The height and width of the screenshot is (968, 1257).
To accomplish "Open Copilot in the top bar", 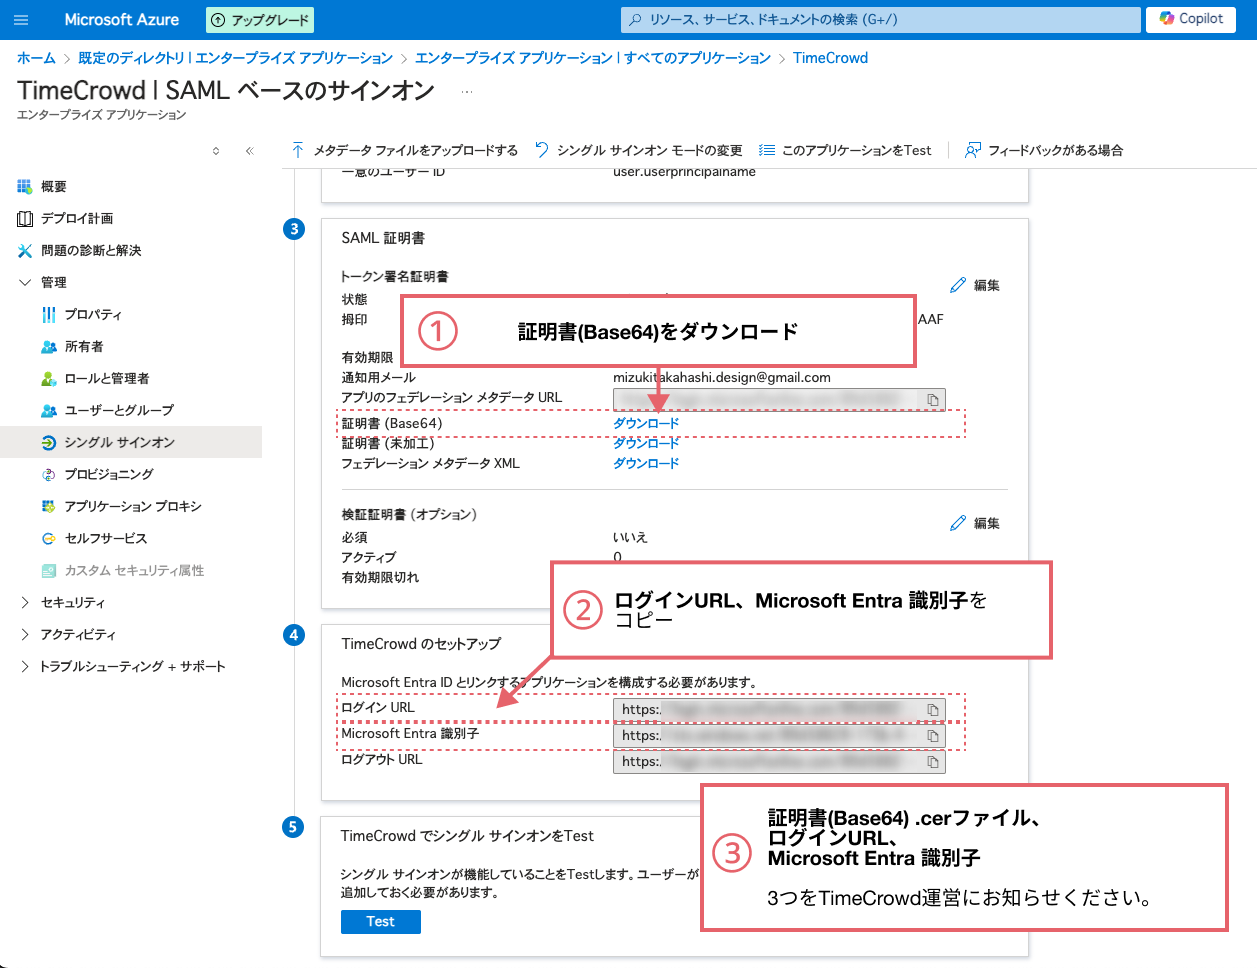I will 1190,18.
